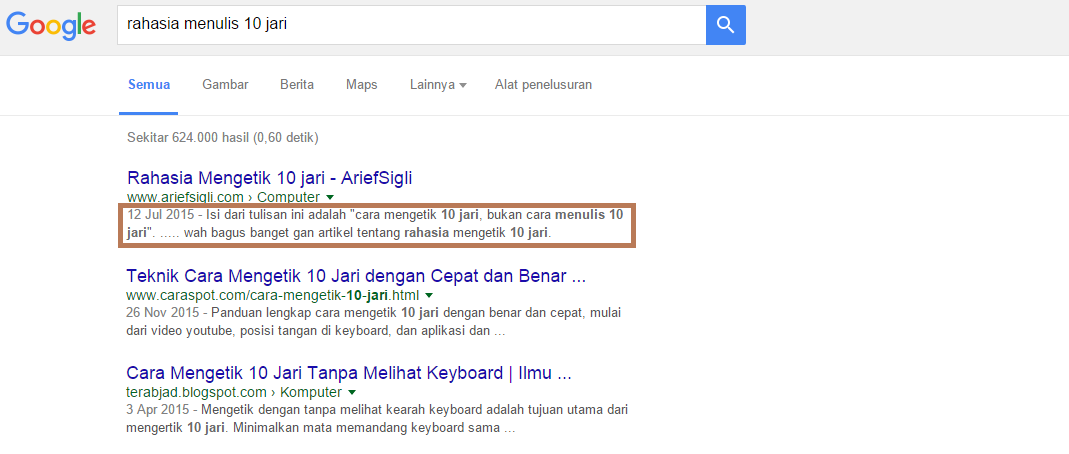
Task: Click the snippet dated 26 Nov 2015
Action: click(374, 322)
